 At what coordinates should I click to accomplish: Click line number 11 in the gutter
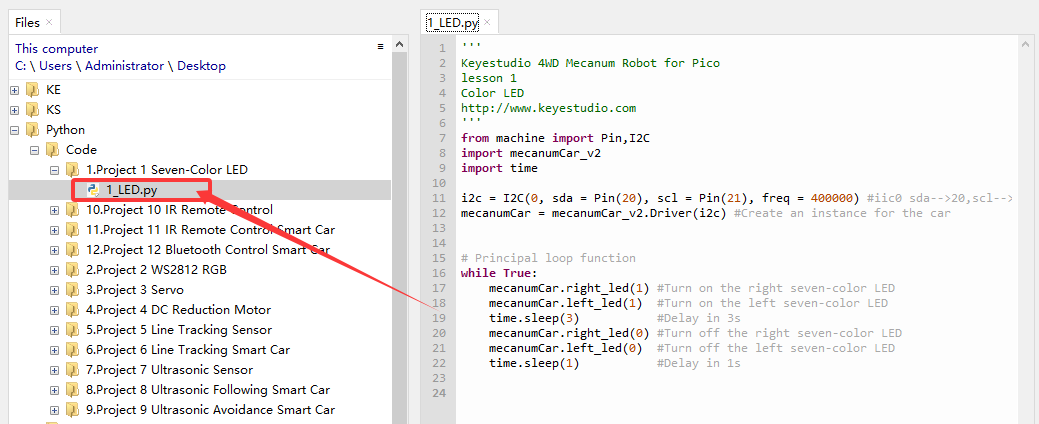pyautogui.click(x=439, y=198)
